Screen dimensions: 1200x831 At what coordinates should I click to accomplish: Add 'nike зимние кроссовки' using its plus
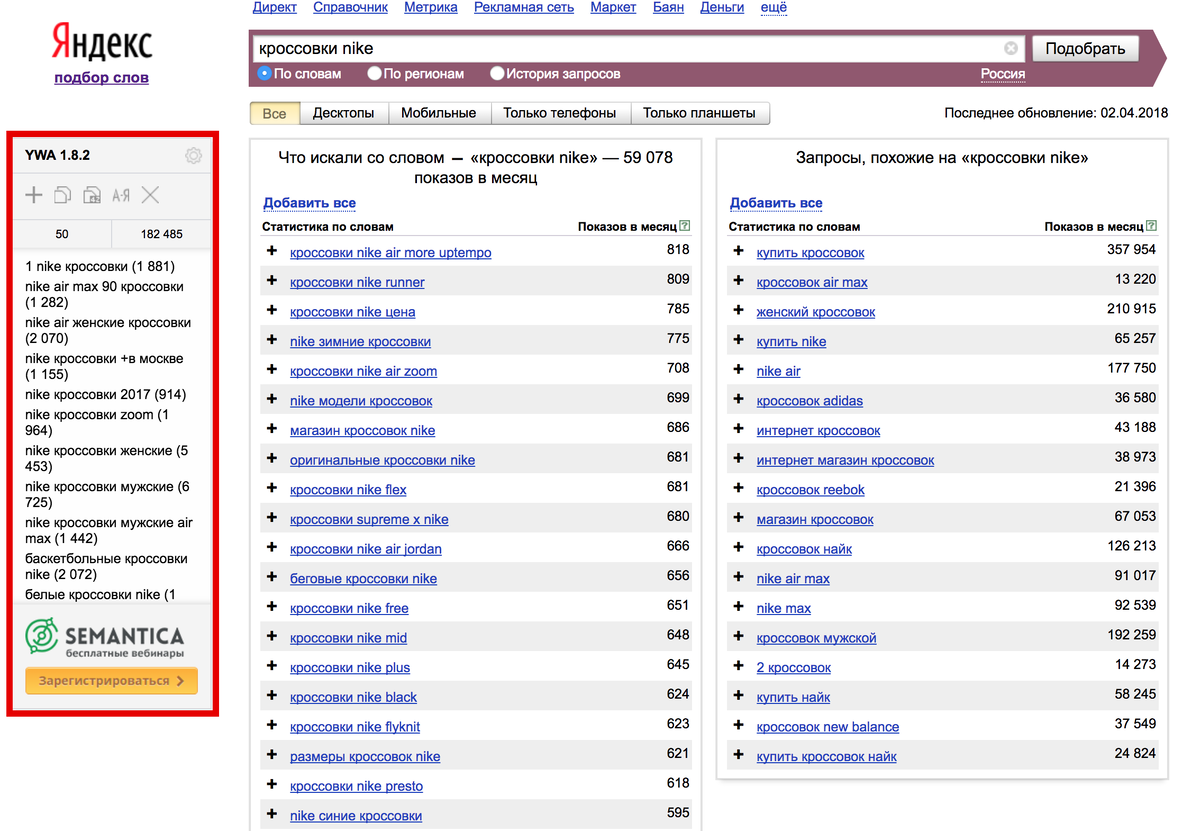271,340
